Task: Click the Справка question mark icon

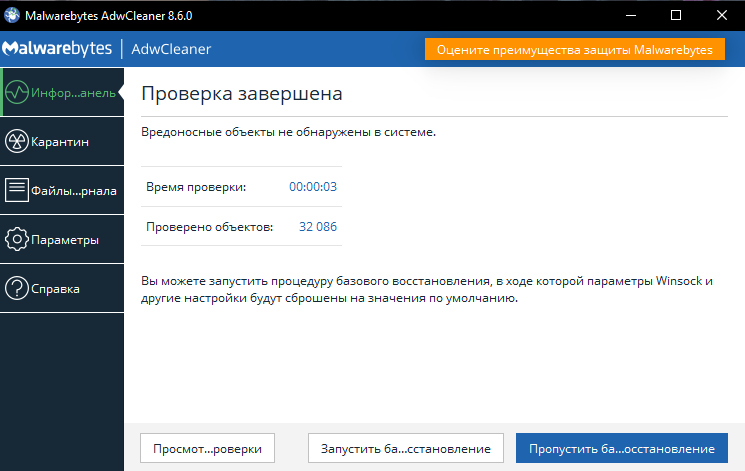Action: [x=17, y=288]
